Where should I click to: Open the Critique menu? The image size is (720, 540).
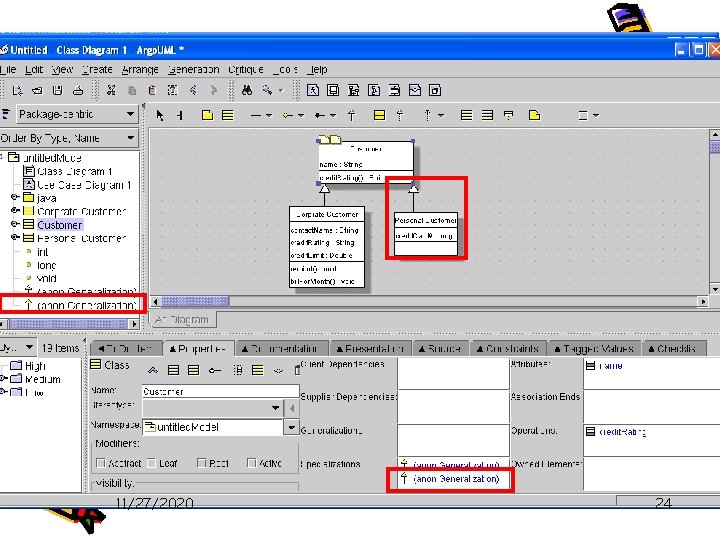pos(246,69)
